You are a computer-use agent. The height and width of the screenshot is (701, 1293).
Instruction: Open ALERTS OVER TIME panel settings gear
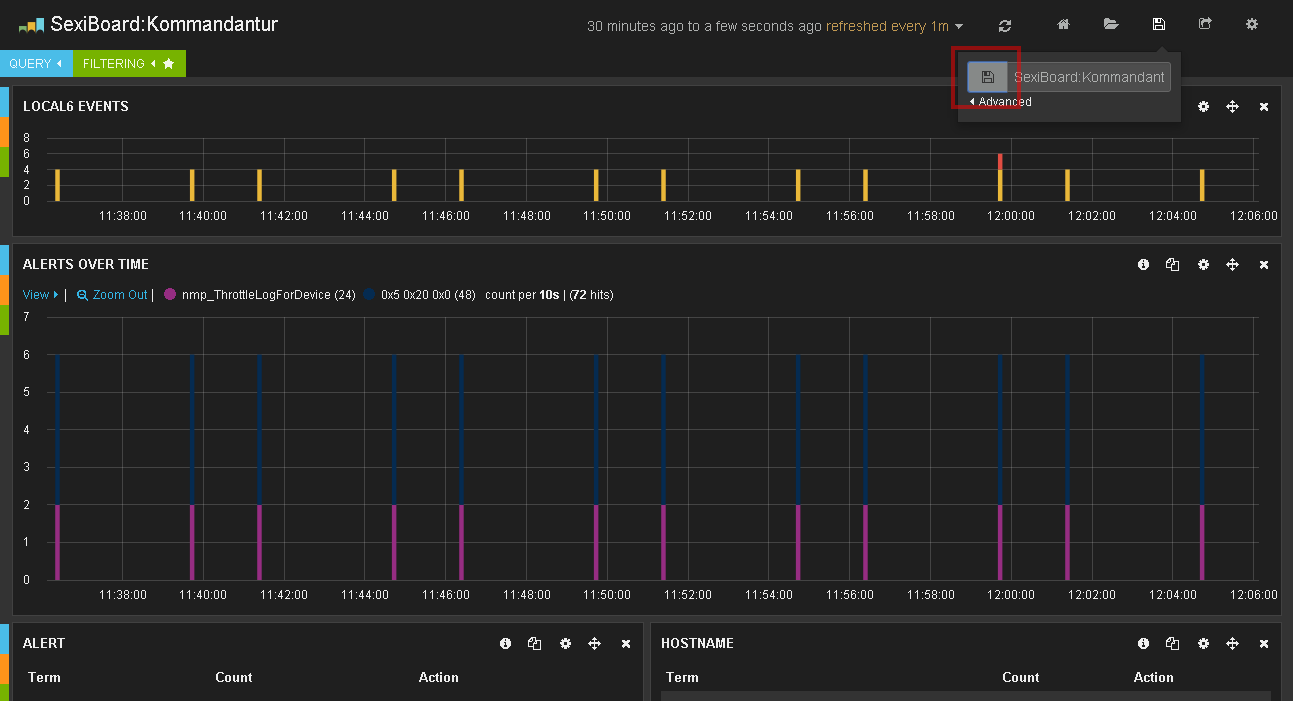click(x=1203, y=265)
